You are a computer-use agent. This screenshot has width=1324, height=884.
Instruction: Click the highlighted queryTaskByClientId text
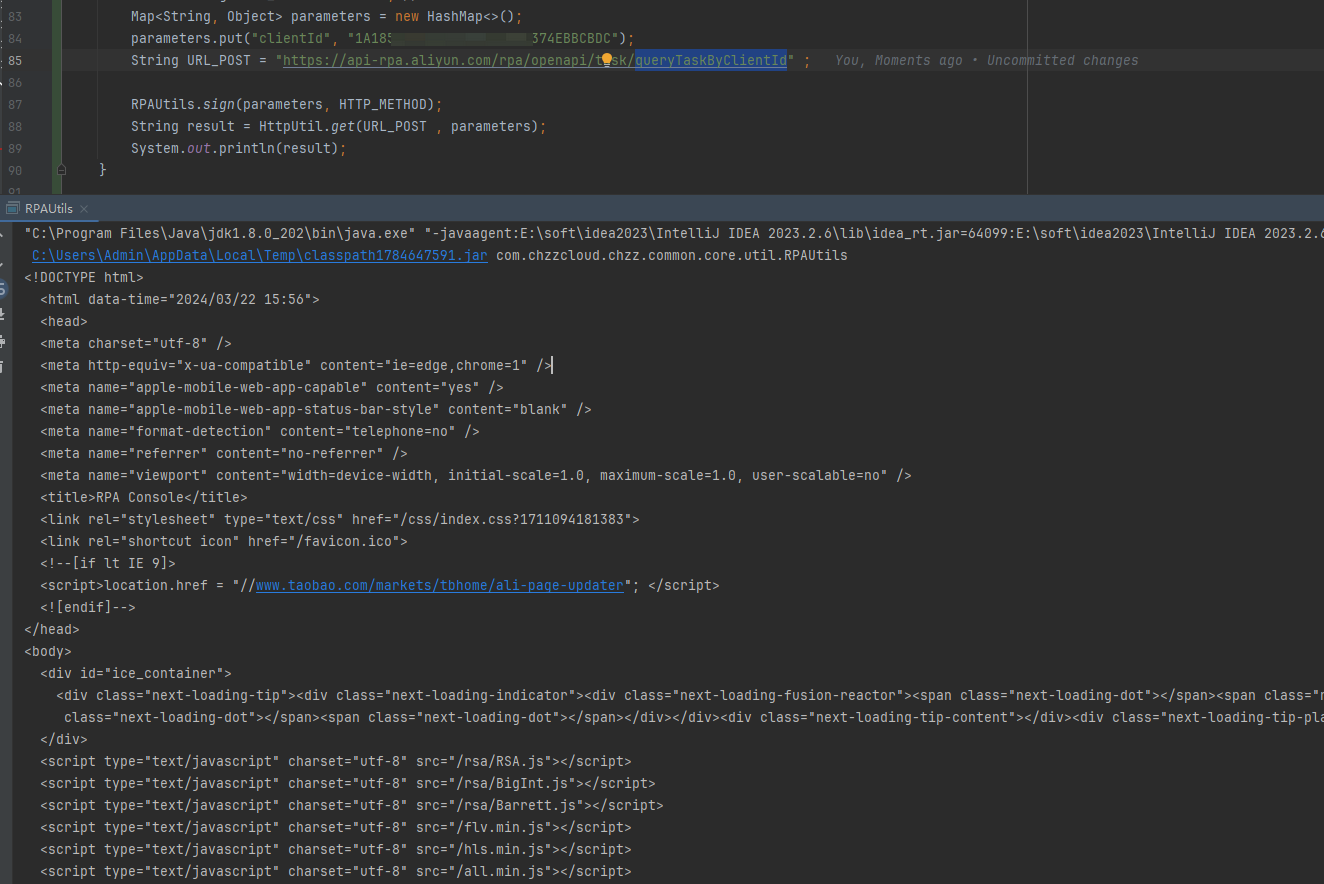point(711,61)
